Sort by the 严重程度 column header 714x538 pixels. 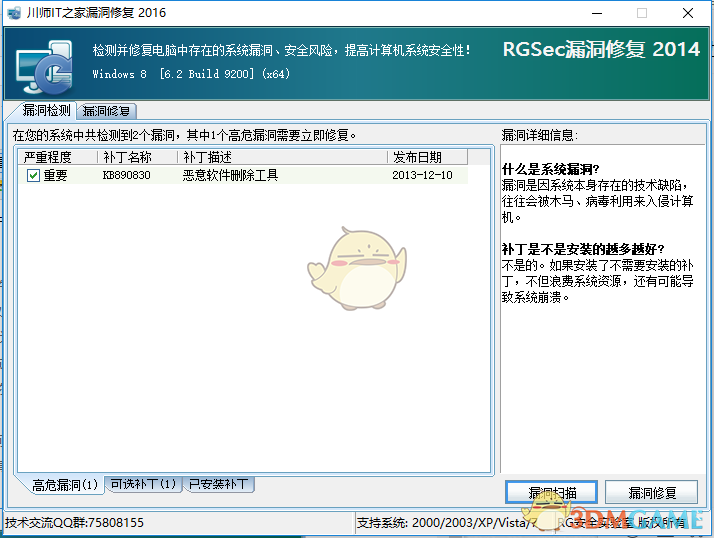(x=58, y=157)
